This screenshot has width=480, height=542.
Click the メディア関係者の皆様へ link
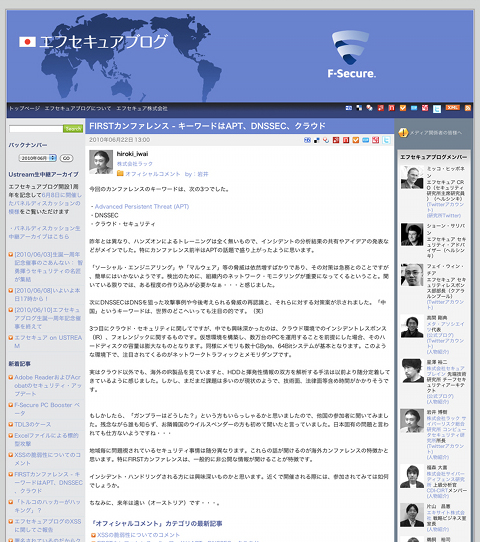click(435, 133)
